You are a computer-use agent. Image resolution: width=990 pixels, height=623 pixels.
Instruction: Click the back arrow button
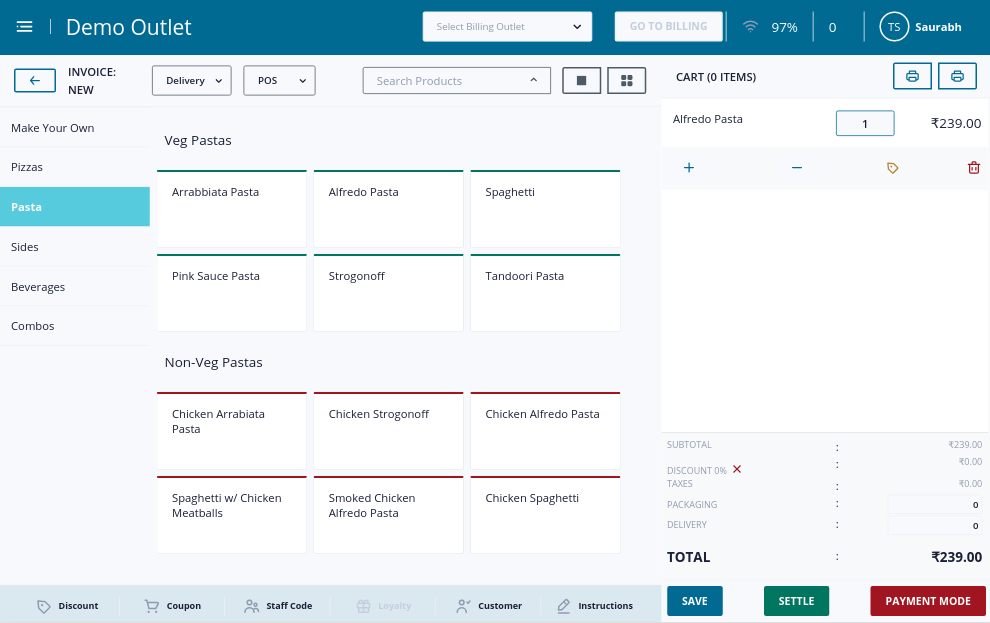point(35,81)
